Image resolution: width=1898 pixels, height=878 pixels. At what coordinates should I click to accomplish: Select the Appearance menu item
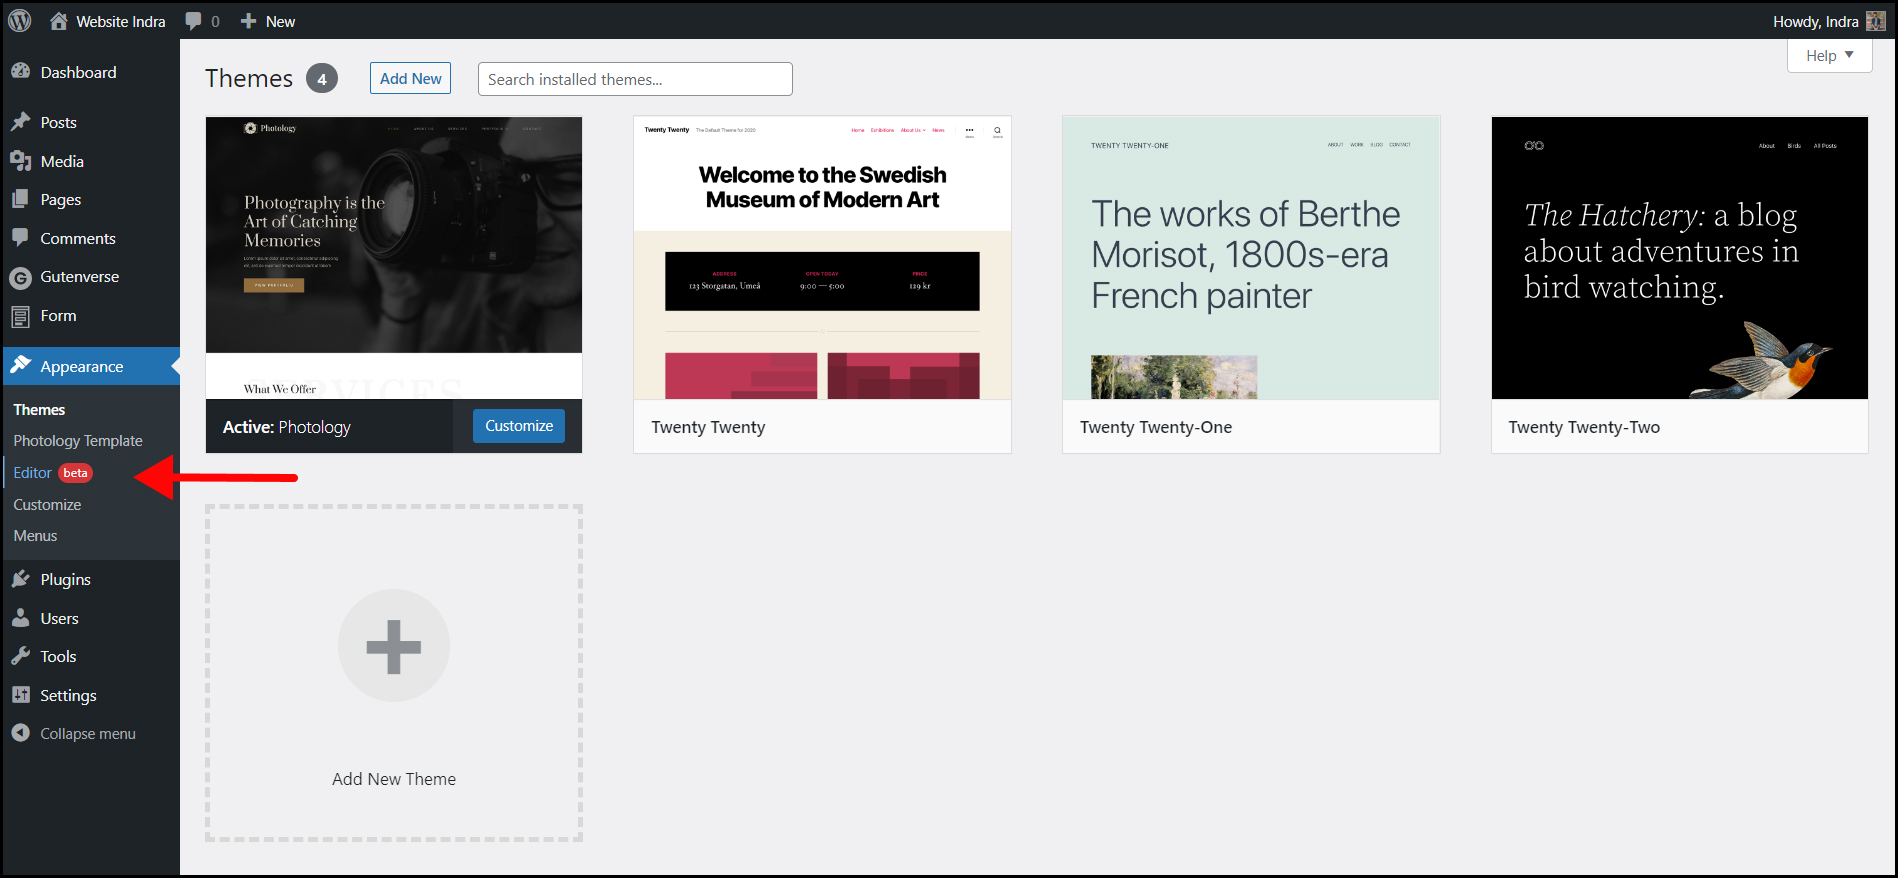[90, 366]
